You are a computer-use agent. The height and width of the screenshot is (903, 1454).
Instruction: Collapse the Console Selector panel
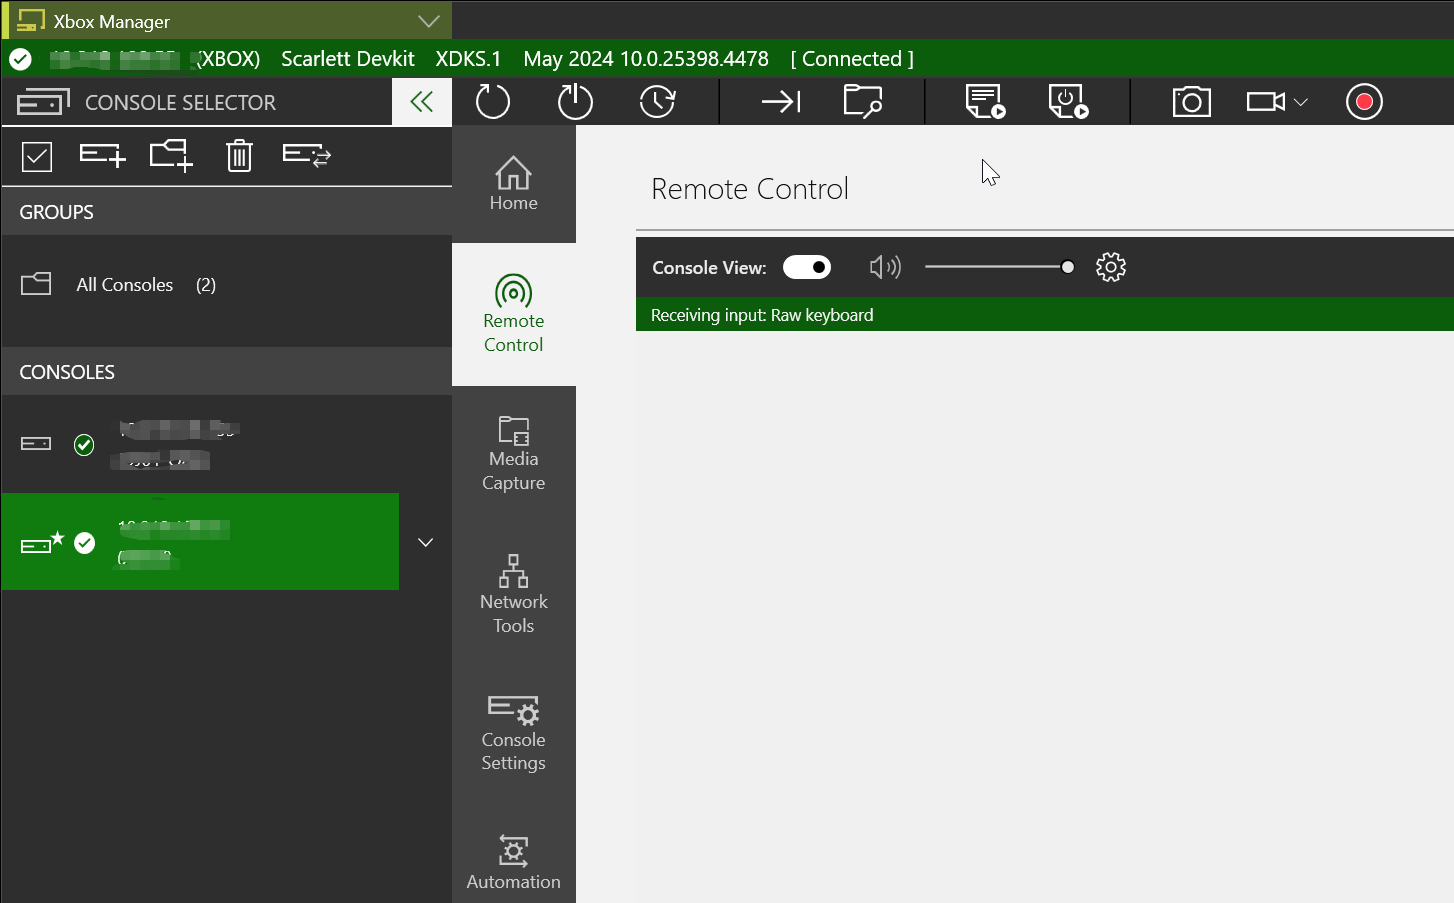tap(422, 101)
